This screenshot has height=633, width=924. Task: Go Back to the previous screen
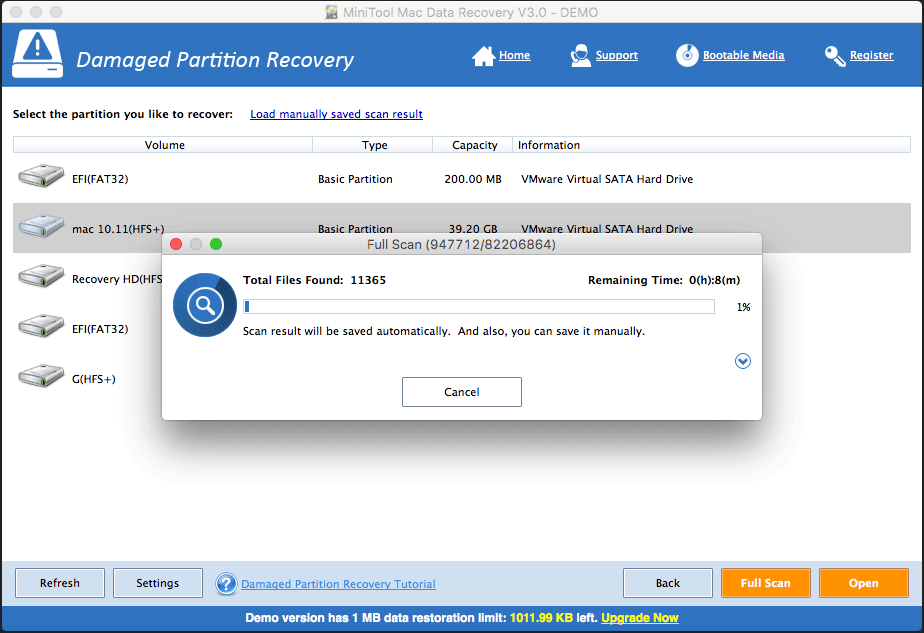click(x=668, y=583)
